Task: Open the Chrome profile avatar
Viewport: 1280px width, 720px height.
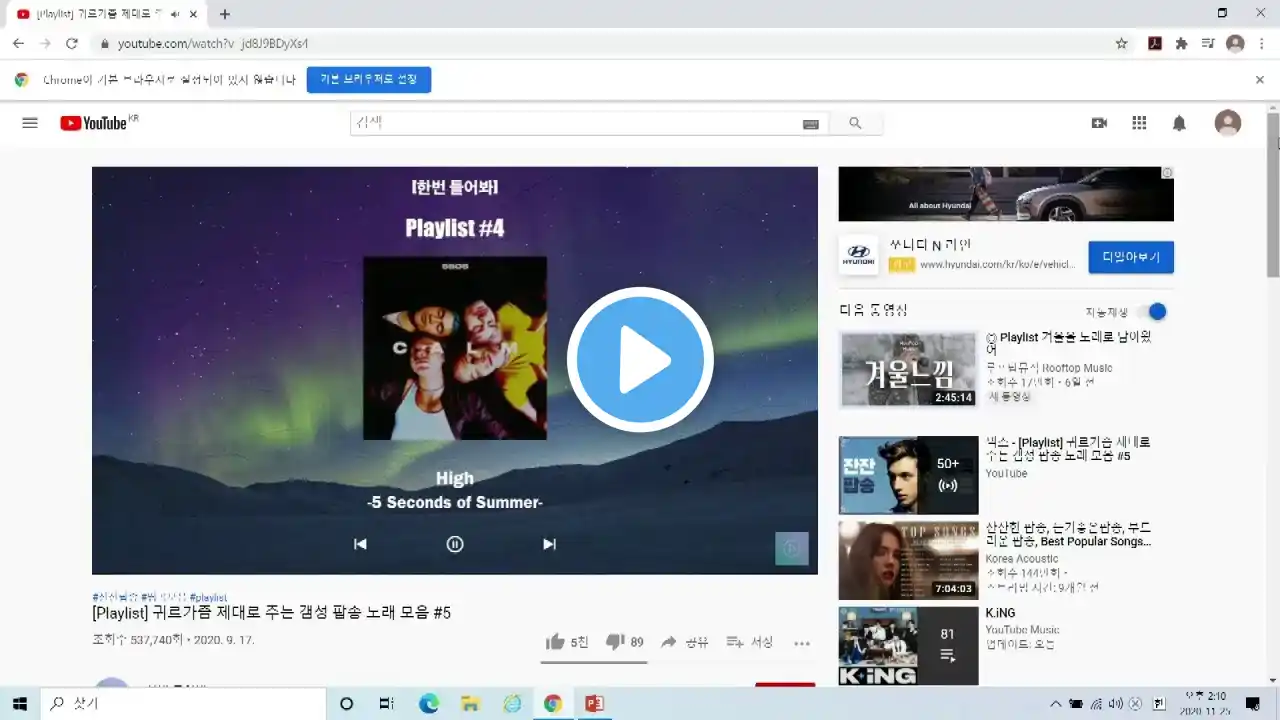Action: [1235, 43]
